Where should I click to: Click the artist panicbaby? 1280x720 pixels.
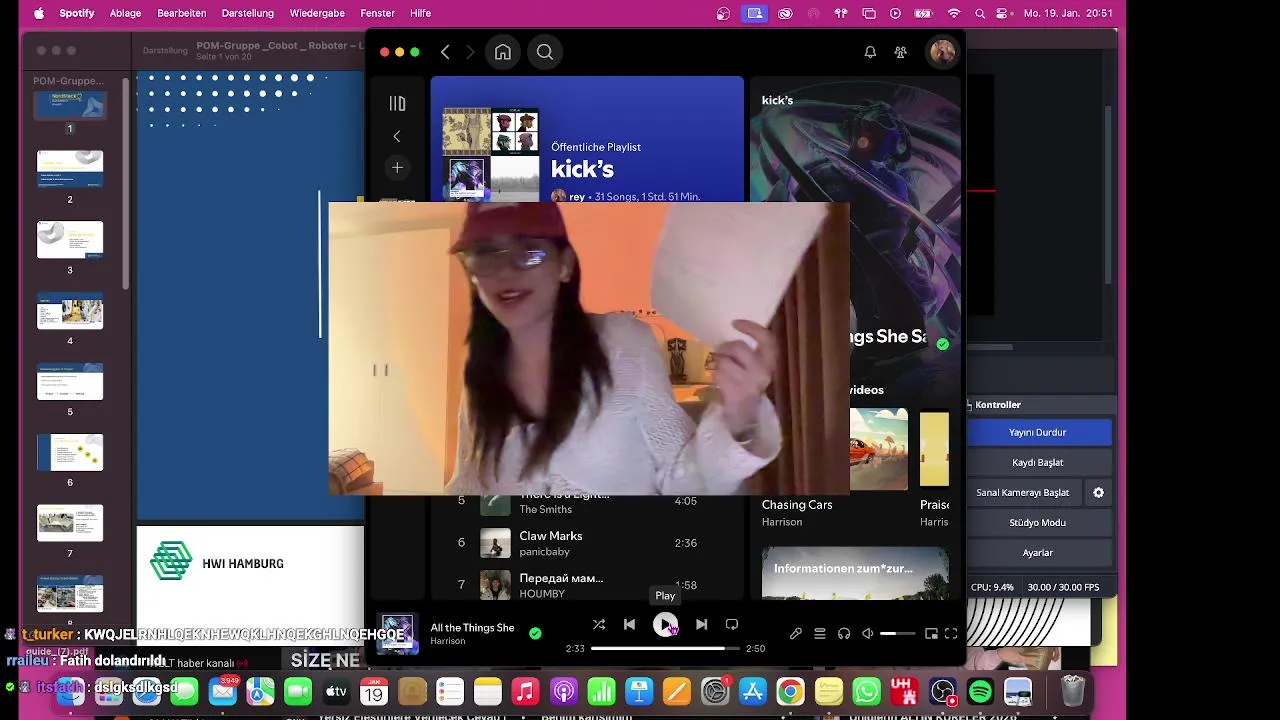[544, 551]
